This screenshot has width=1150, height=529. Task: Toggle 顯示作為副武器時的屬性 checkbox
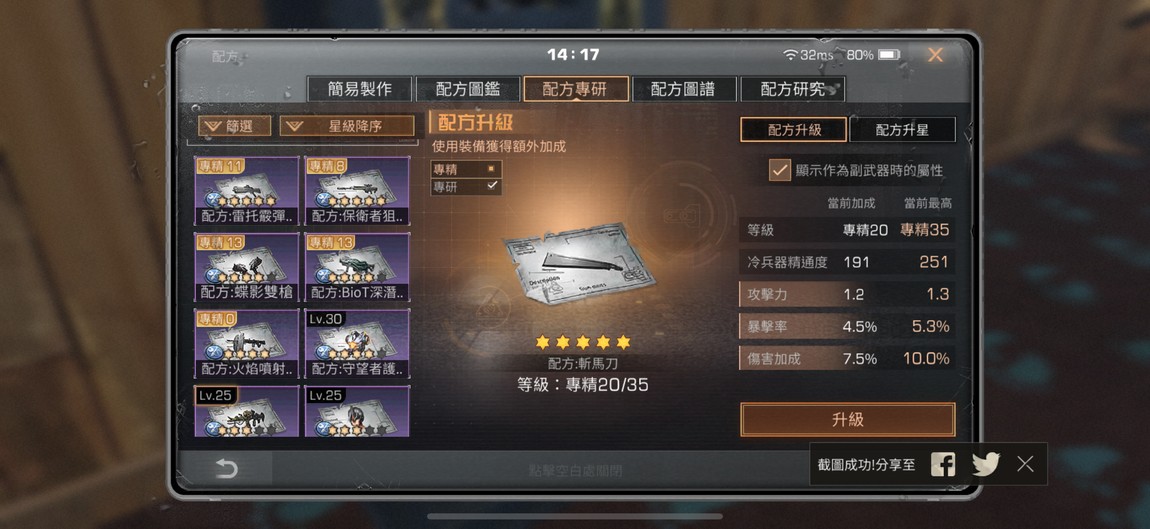click(779, 170)
